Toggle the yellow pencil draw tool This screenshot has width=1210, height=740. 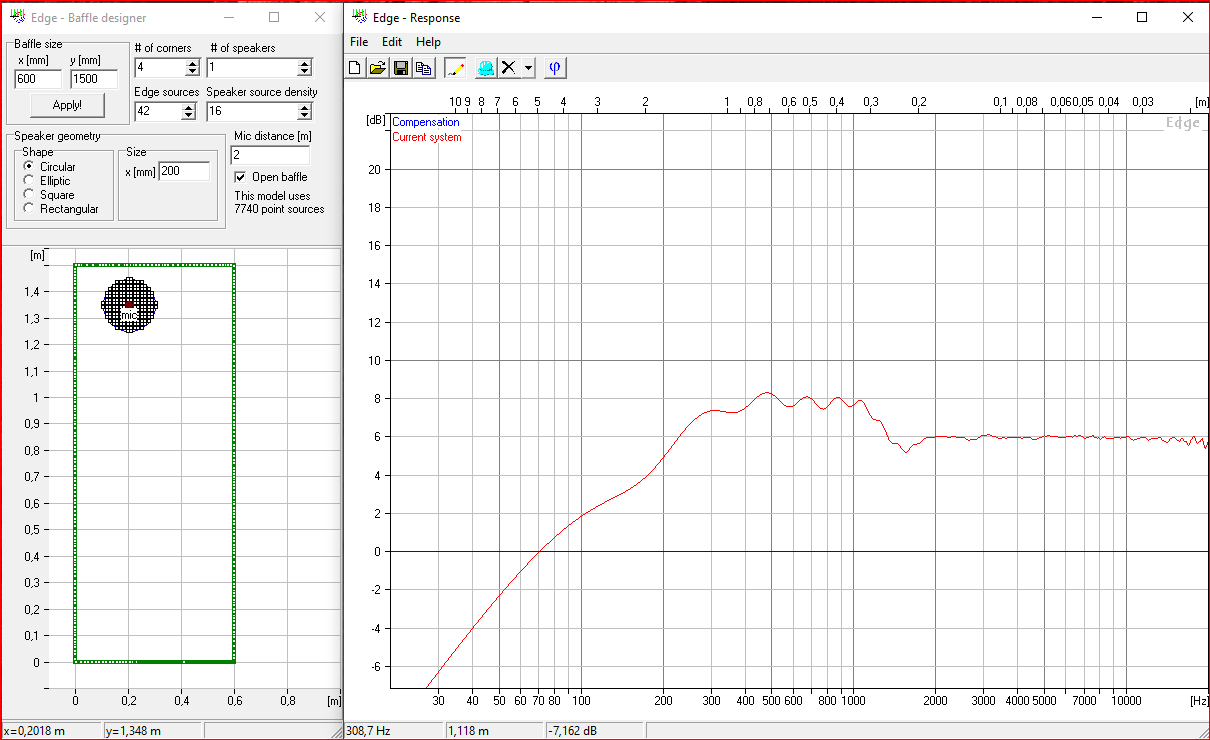(455, 68)
